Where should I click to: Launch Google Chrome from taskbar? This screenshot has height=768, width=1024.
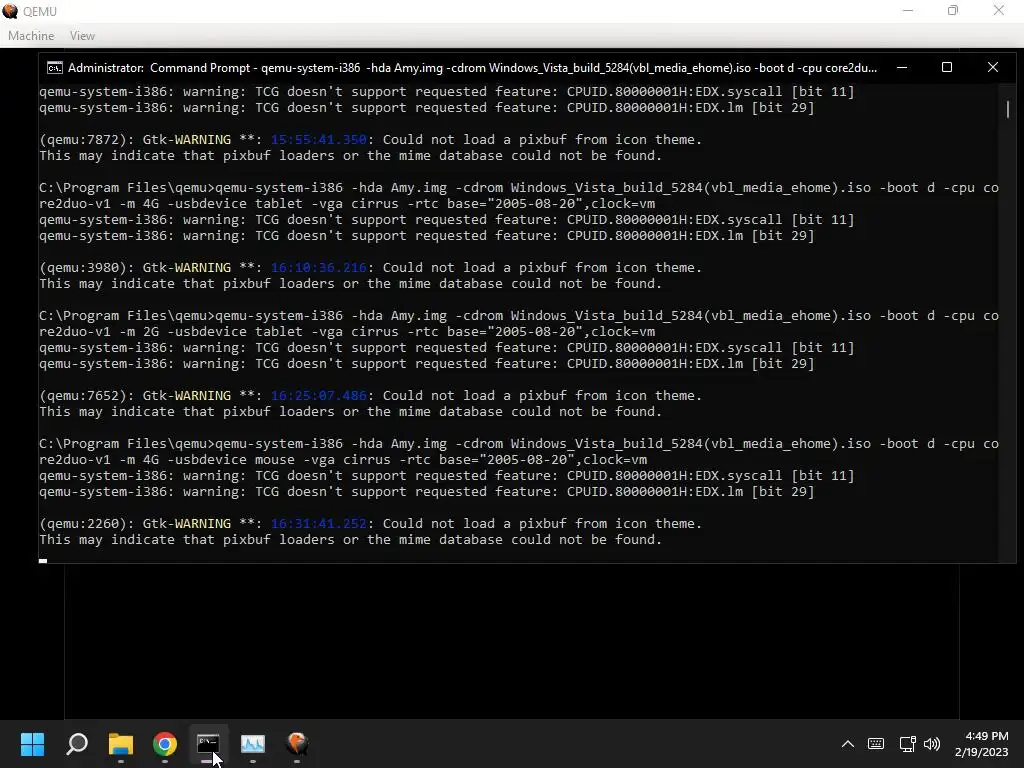point(165,743)
